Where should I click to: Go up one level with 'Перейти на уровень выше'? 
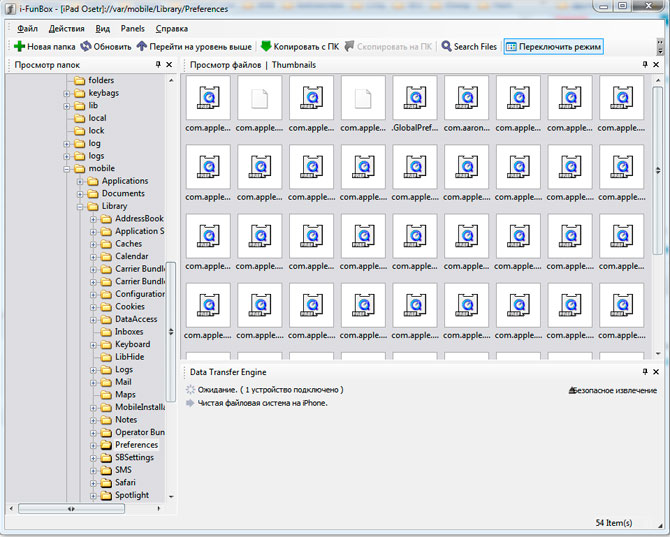142,46
